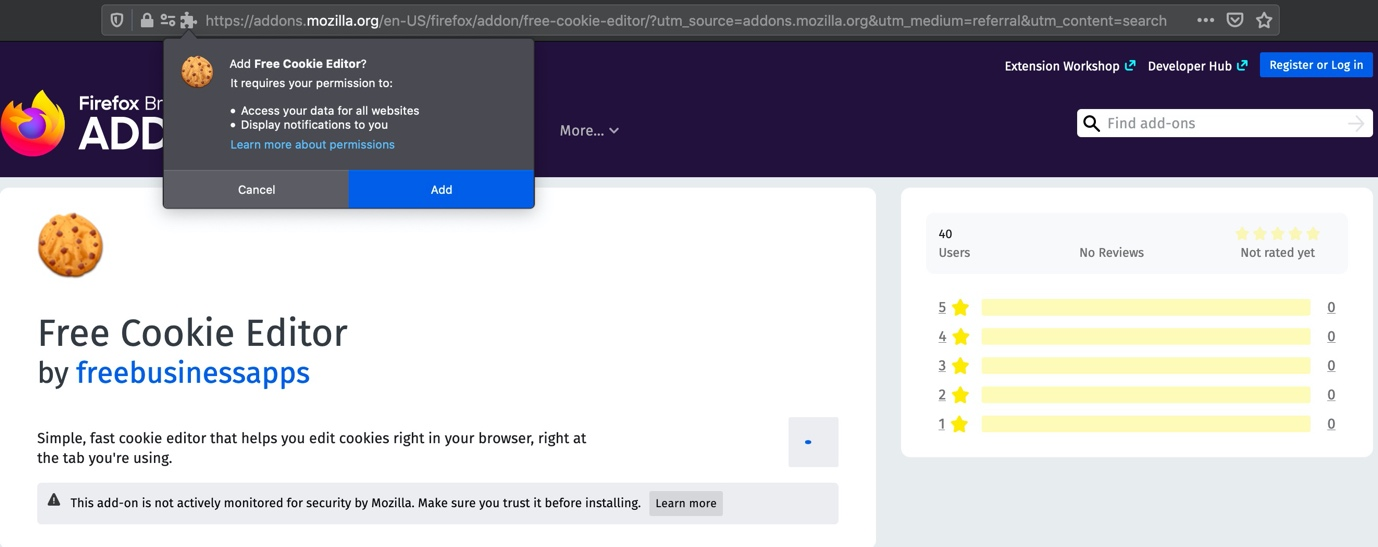The width and height of the screenshot is (1378, 547).
Task: Open Learn more about permissions link
Action: pos(312,145)
